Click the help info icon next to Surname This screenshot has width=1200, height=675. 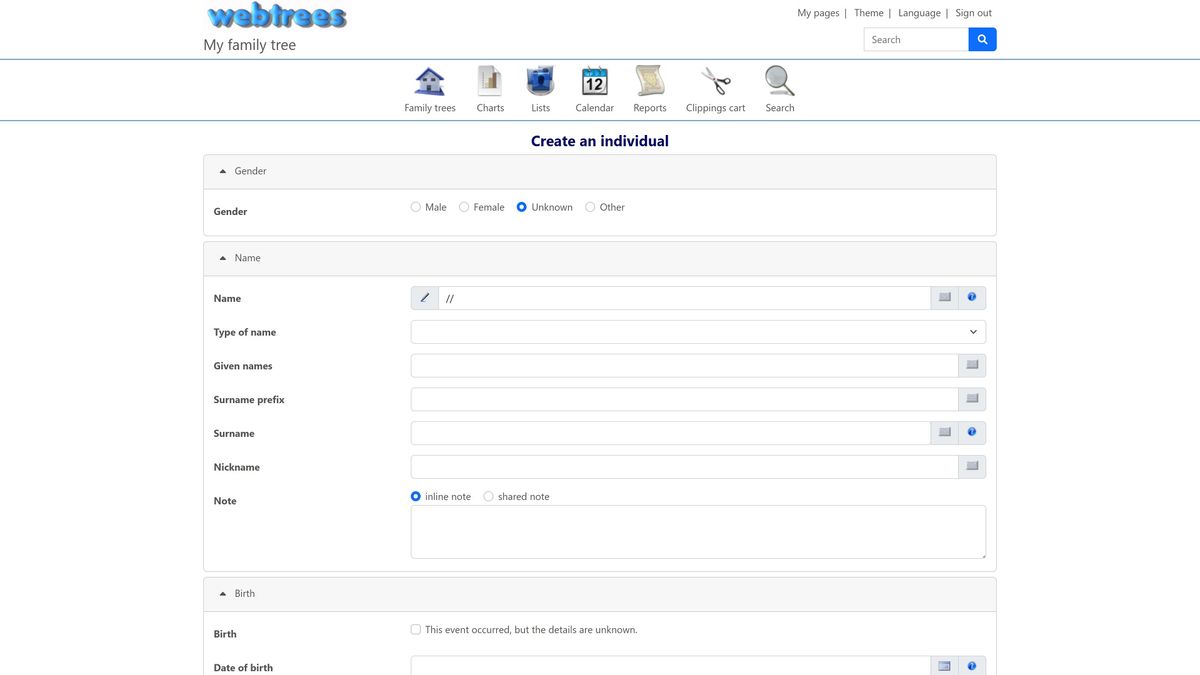click(x=970, y=432)
